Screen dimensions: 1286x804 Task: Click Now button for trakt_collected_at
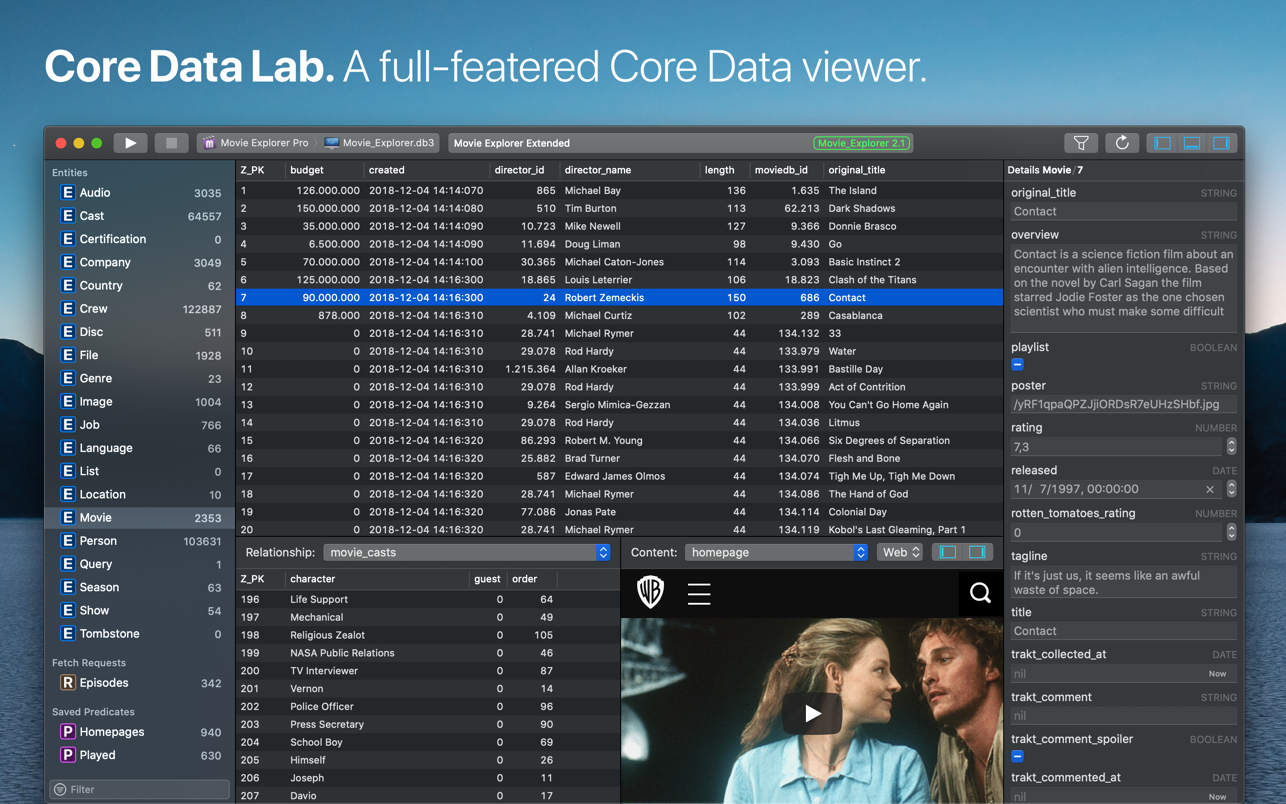click(x=1217, y=674)
